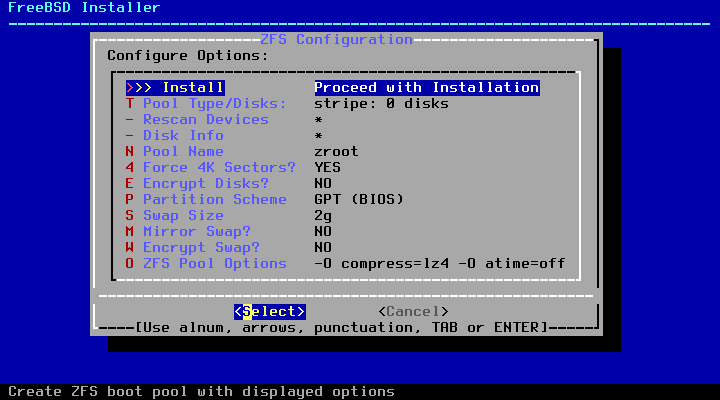The image size is (720, 400).
Task: Toggle the 'Encrypt Swap?' option
Action: (x=201, y=248)
